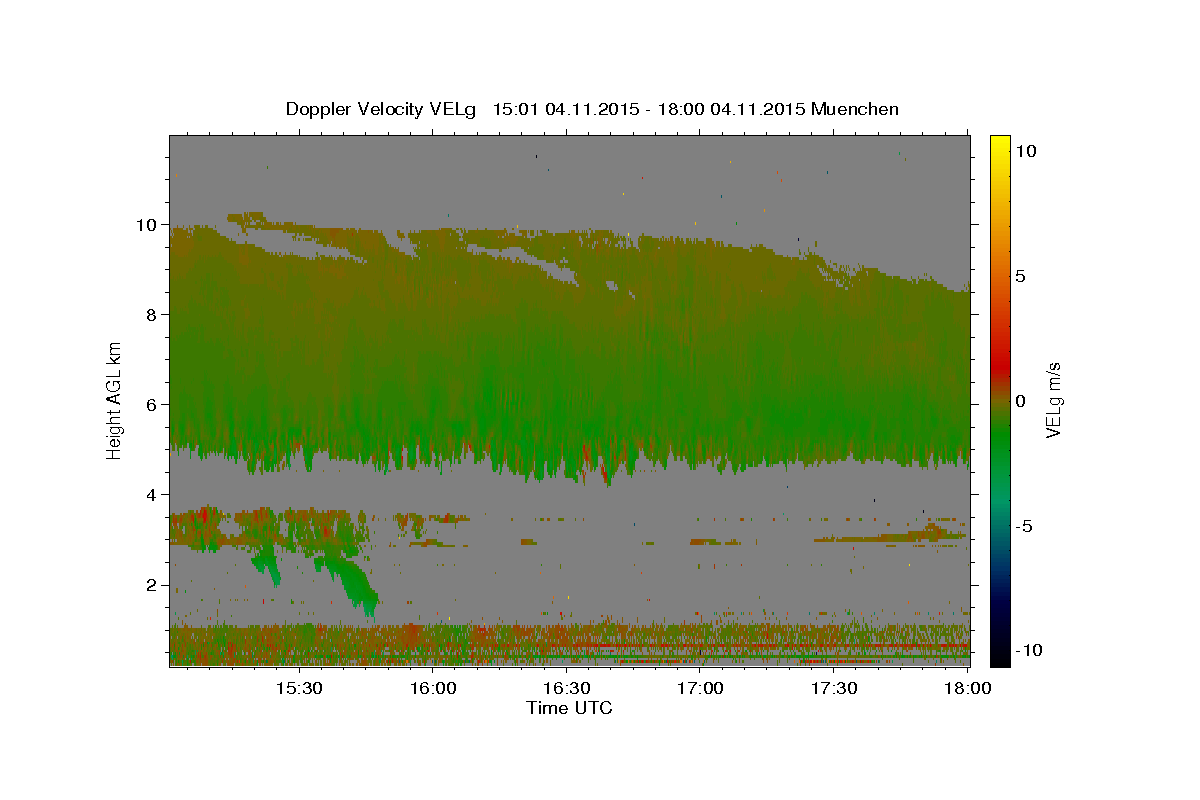Image resolution: width=1200 pixels, height=800 pixels.
Task: Click the 17:30 time tick label
Action: [833, 688]
